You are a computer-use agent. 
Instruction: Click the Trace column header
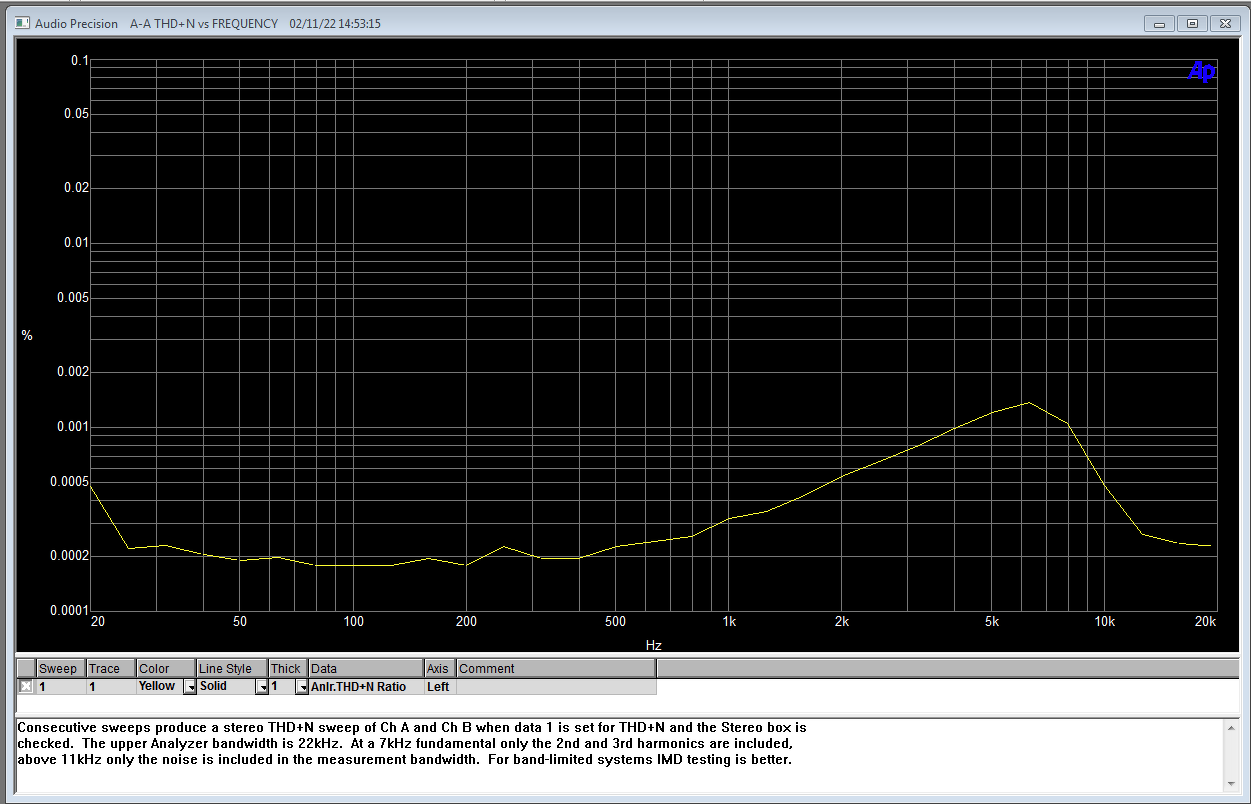pos(111,668)
